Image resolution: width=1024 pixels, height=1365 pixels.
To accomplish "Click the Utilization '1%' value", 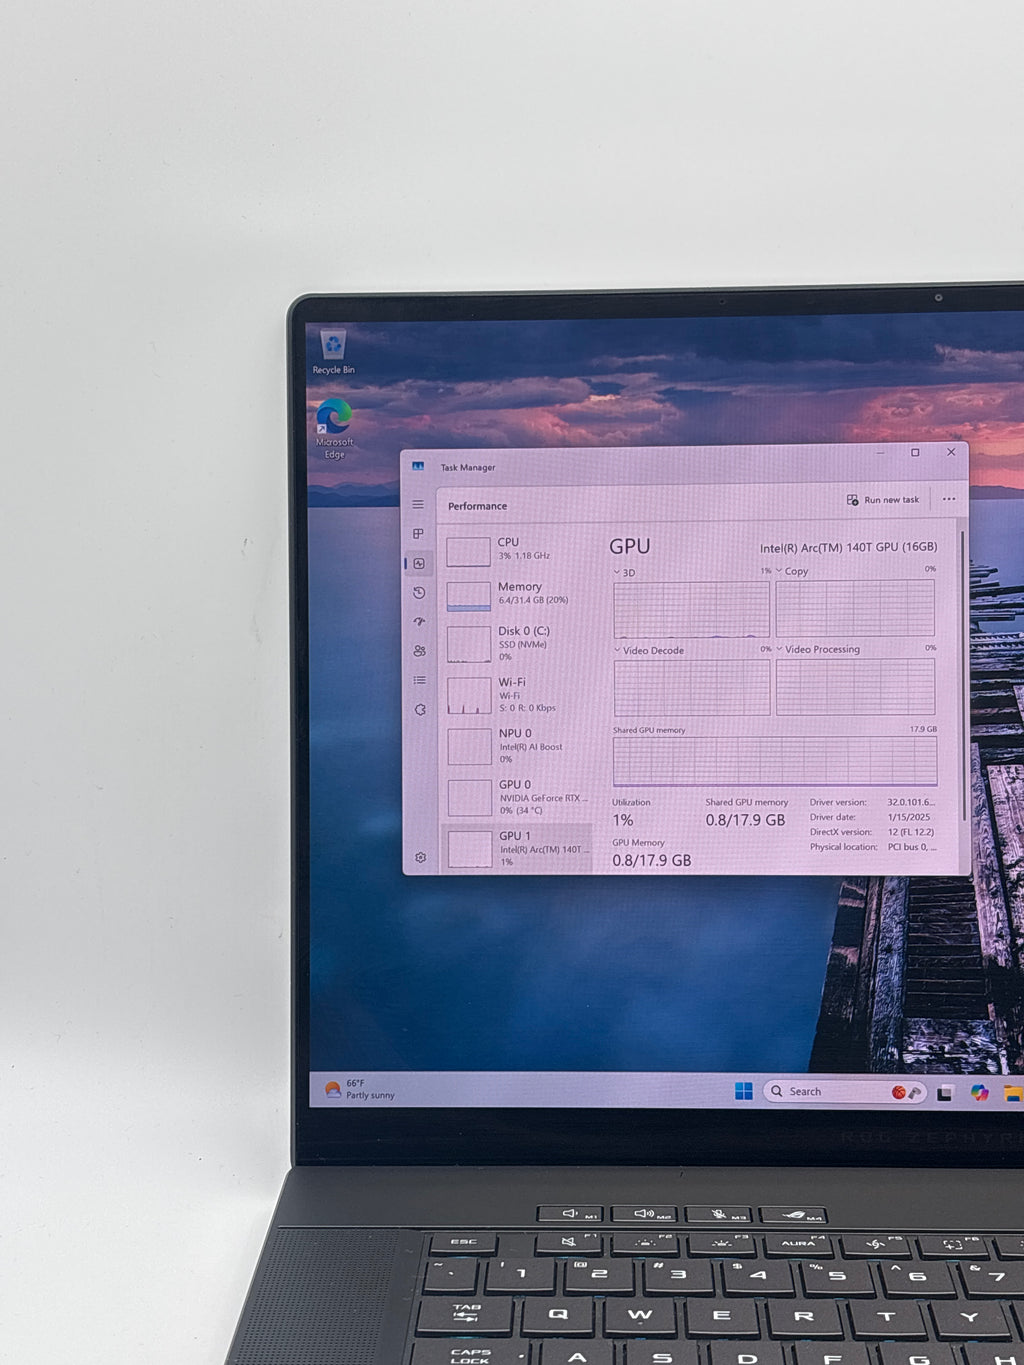I will [x=623, y=820].
